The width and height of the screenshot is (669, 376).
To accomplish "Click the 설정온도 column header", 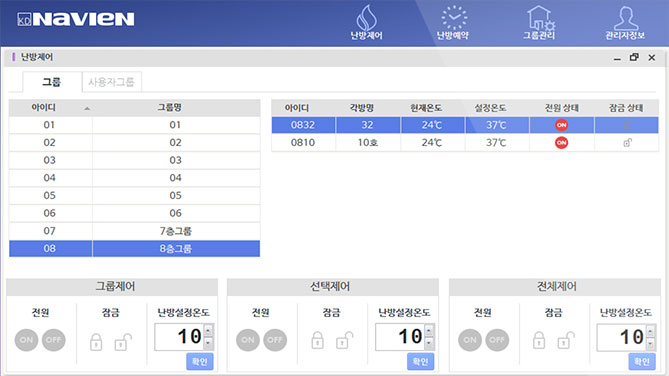I will click(491, 108).
